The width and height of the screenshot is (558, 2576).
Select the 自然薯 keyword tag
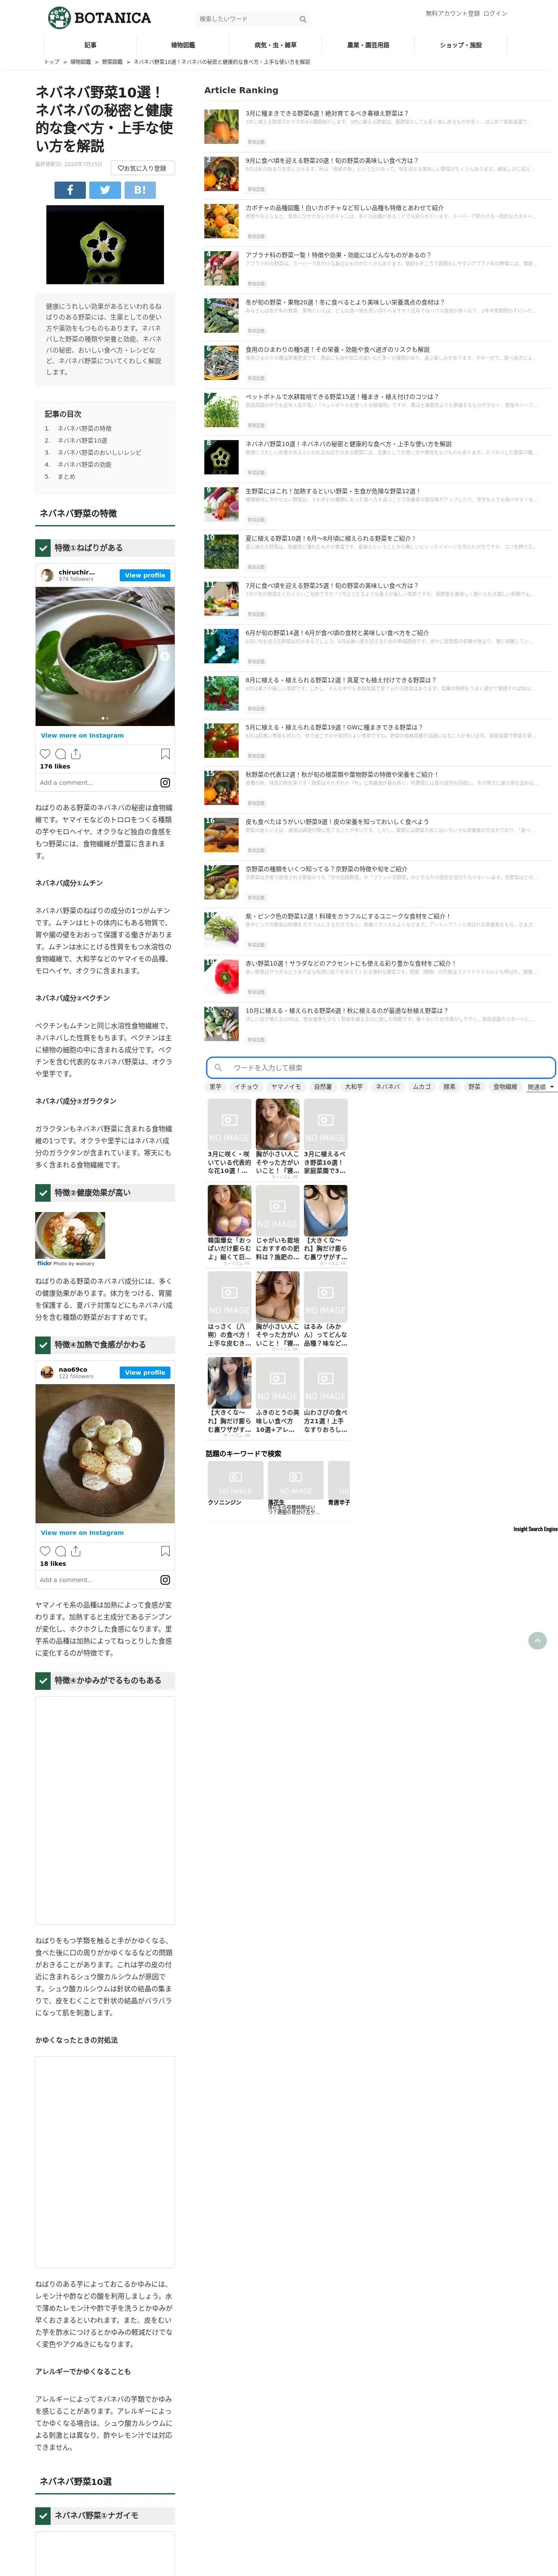pyautogui.click(x=323, y=1086)
